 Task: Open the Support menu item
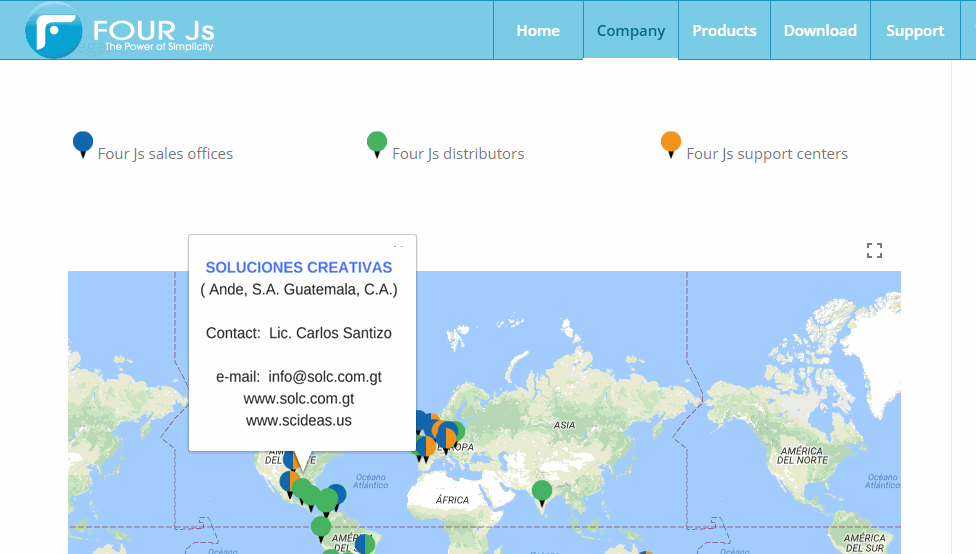click(x=915, y=31)
